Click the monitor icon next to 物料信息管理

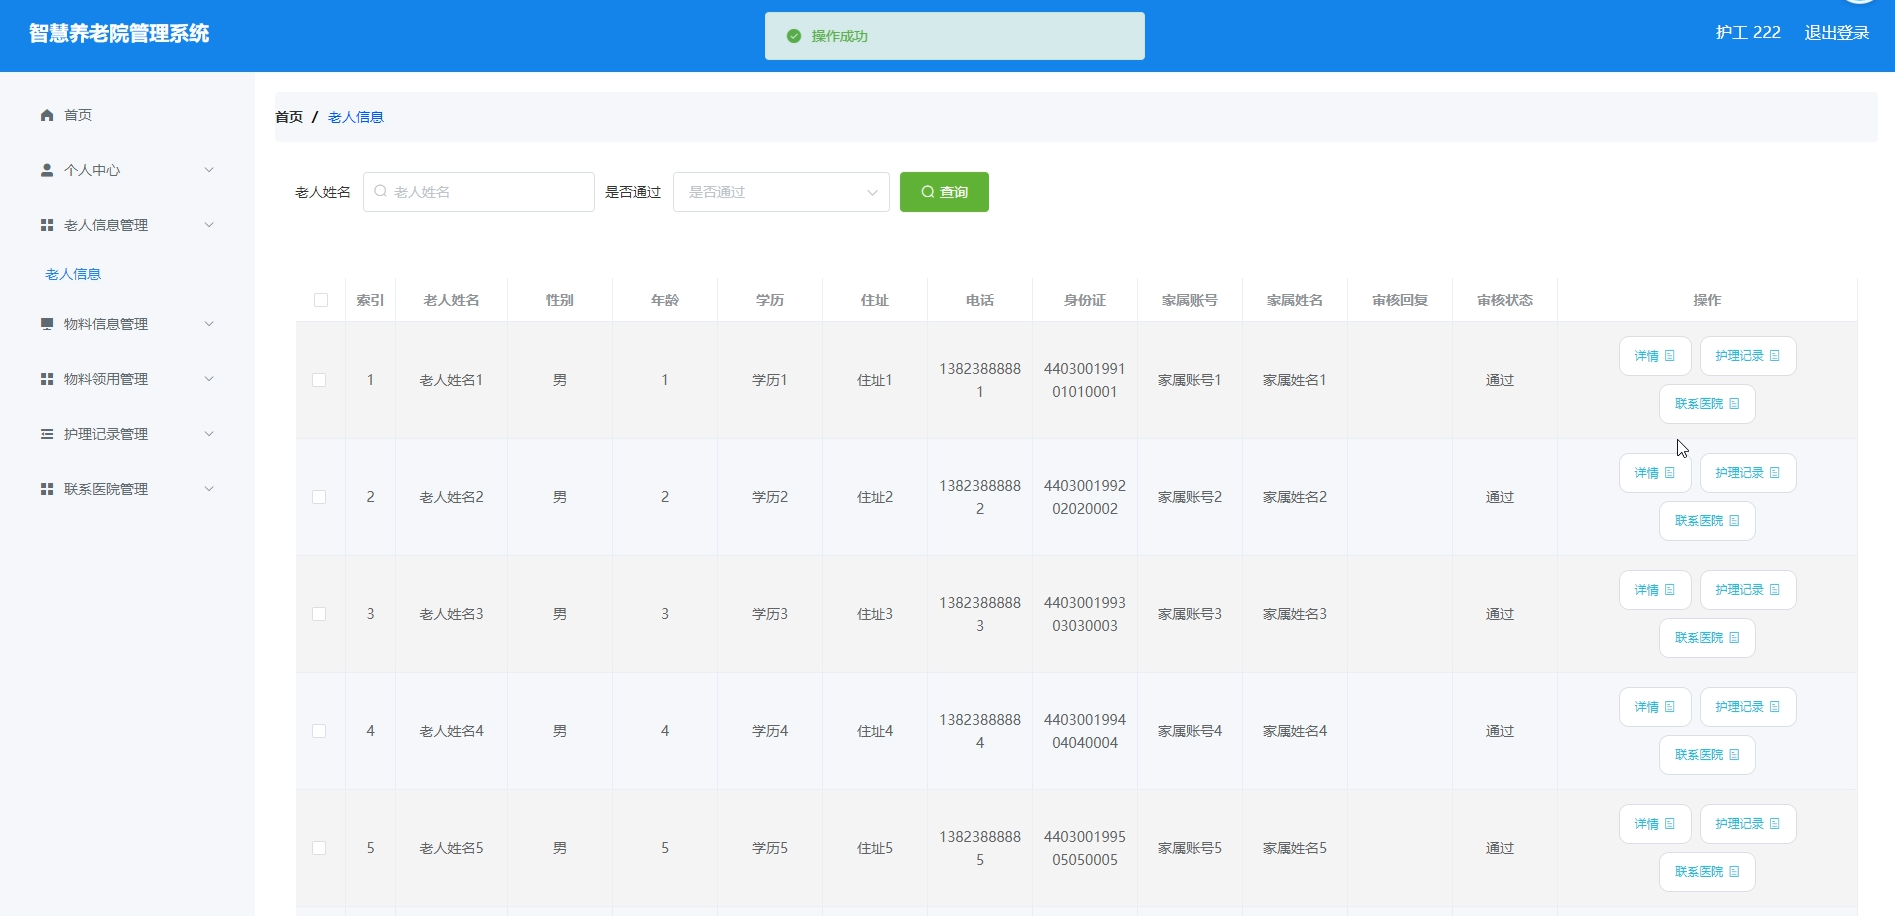[47, 324]
